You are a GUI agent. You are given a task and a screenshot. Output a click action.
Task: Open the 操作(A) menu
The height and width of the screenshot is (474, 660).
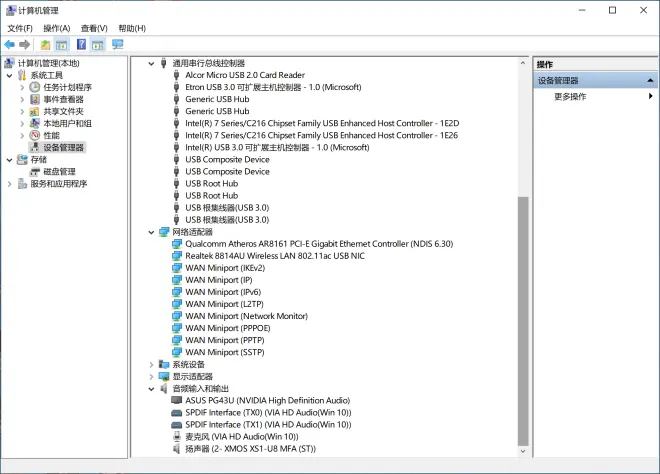(56, 28)
